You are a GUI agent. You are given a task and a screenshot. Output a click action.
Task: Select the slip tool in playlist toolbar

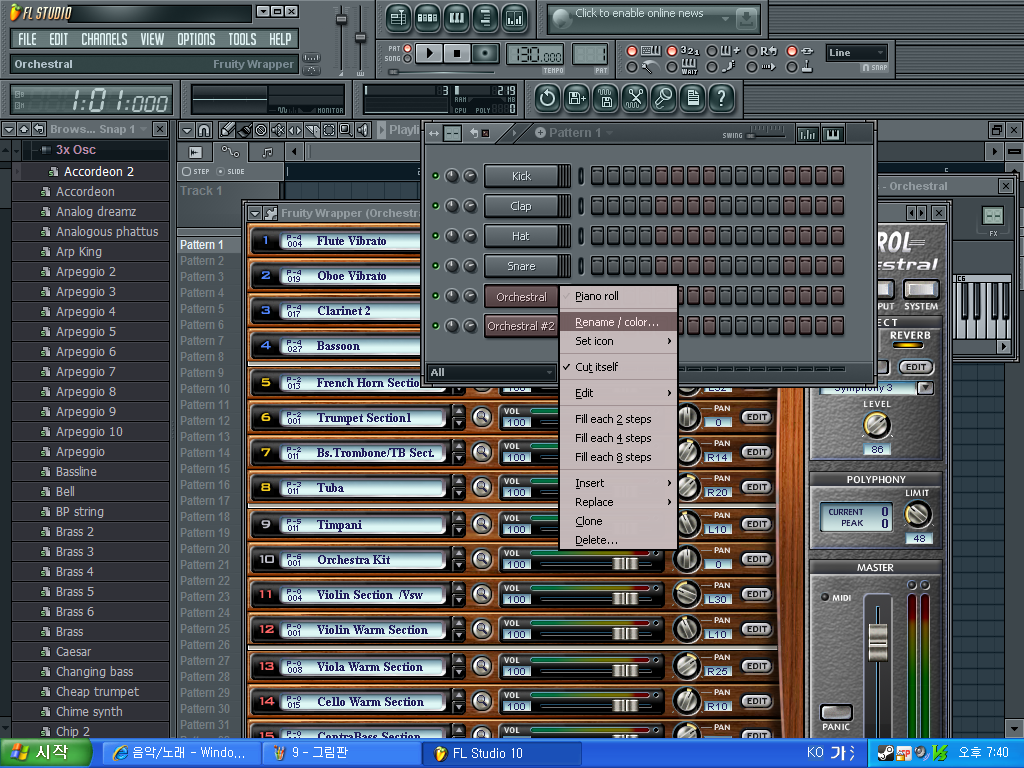[x=295, y=130]
